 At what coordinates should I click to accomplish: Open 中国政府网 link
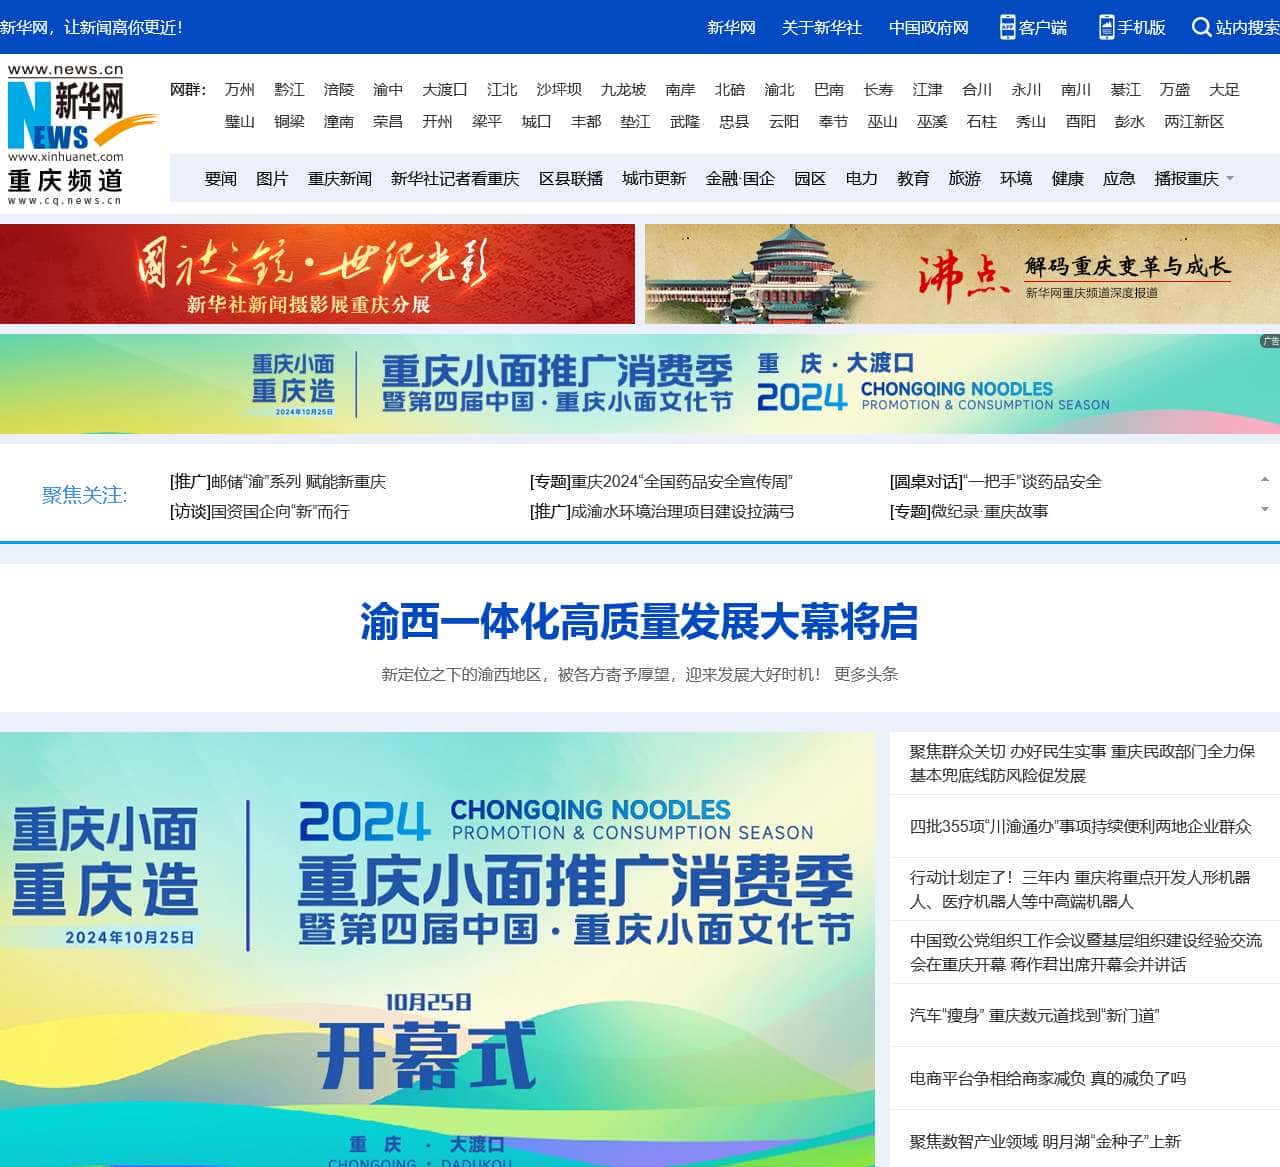(x=929, y=28)
